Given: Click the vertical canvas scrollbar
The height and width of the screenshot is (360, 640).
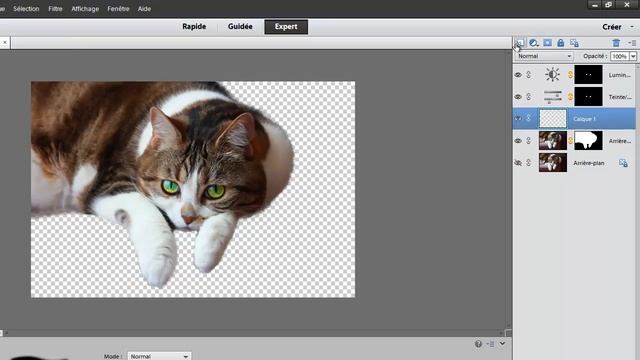Looking at the screenshot, I should tap(509, 190).
